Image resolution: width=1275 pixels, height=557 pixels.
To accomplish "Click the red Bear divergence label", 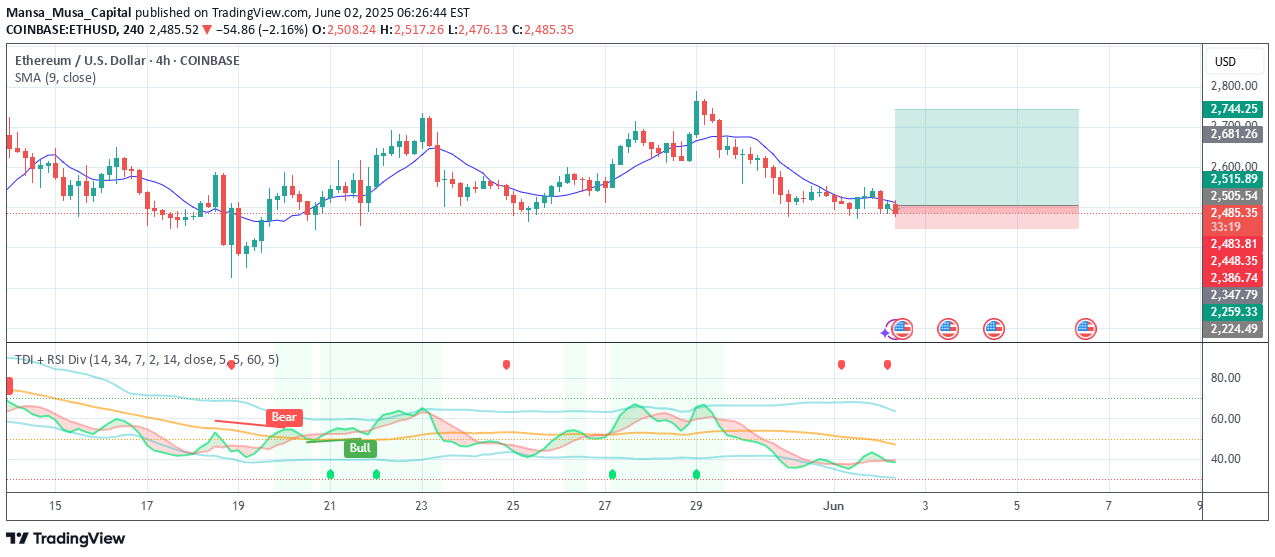I will (284, 417).
